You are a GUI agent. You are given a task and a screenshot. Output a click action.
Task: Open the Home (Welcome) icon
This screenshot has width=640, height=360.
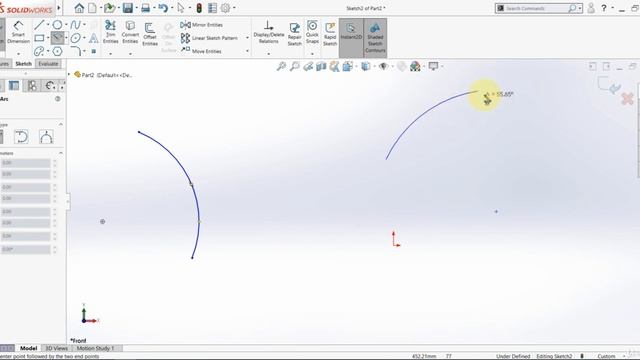tap(79, 8)
